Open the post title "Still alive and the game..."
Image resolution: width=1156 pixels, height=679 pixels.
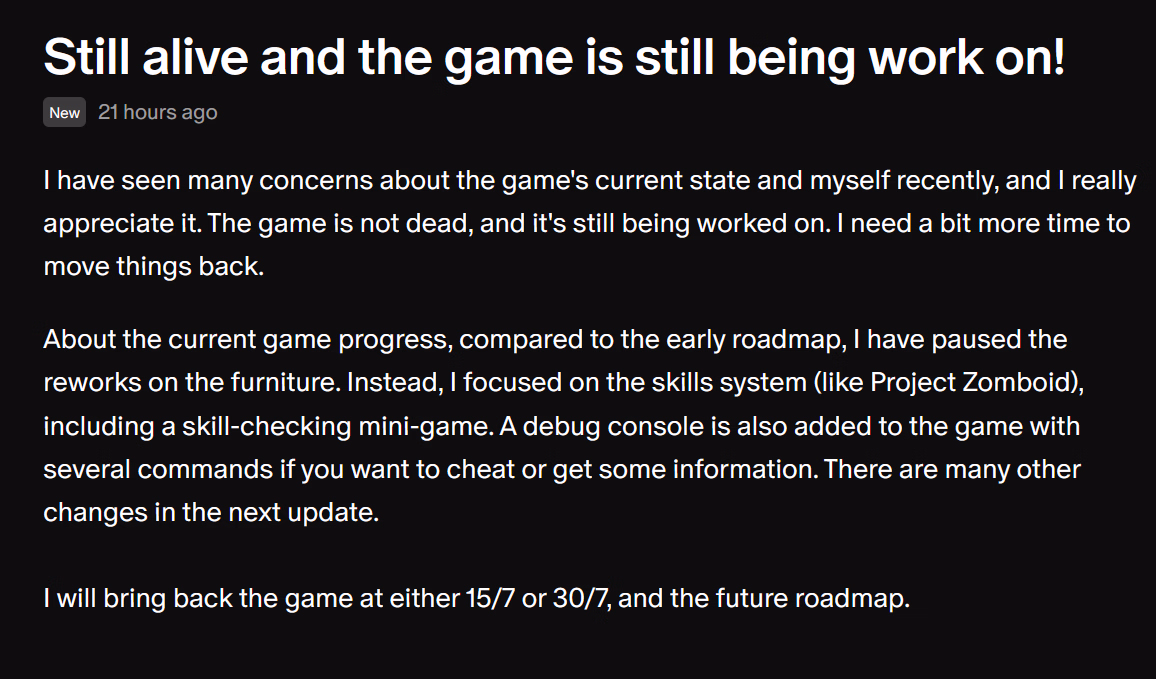(x=554, y=58)
